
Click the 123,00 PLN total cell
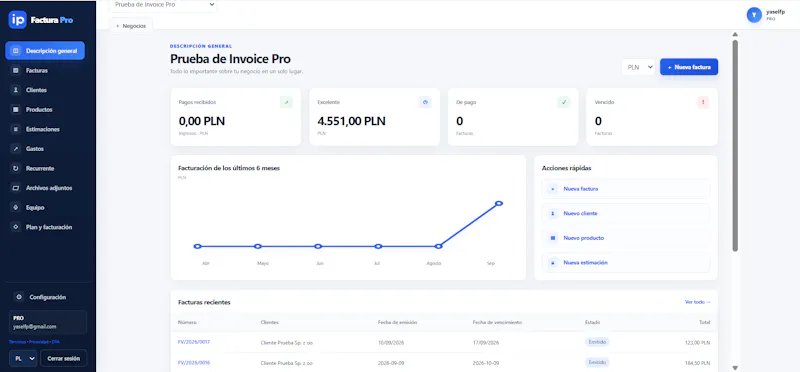point(697,343)
